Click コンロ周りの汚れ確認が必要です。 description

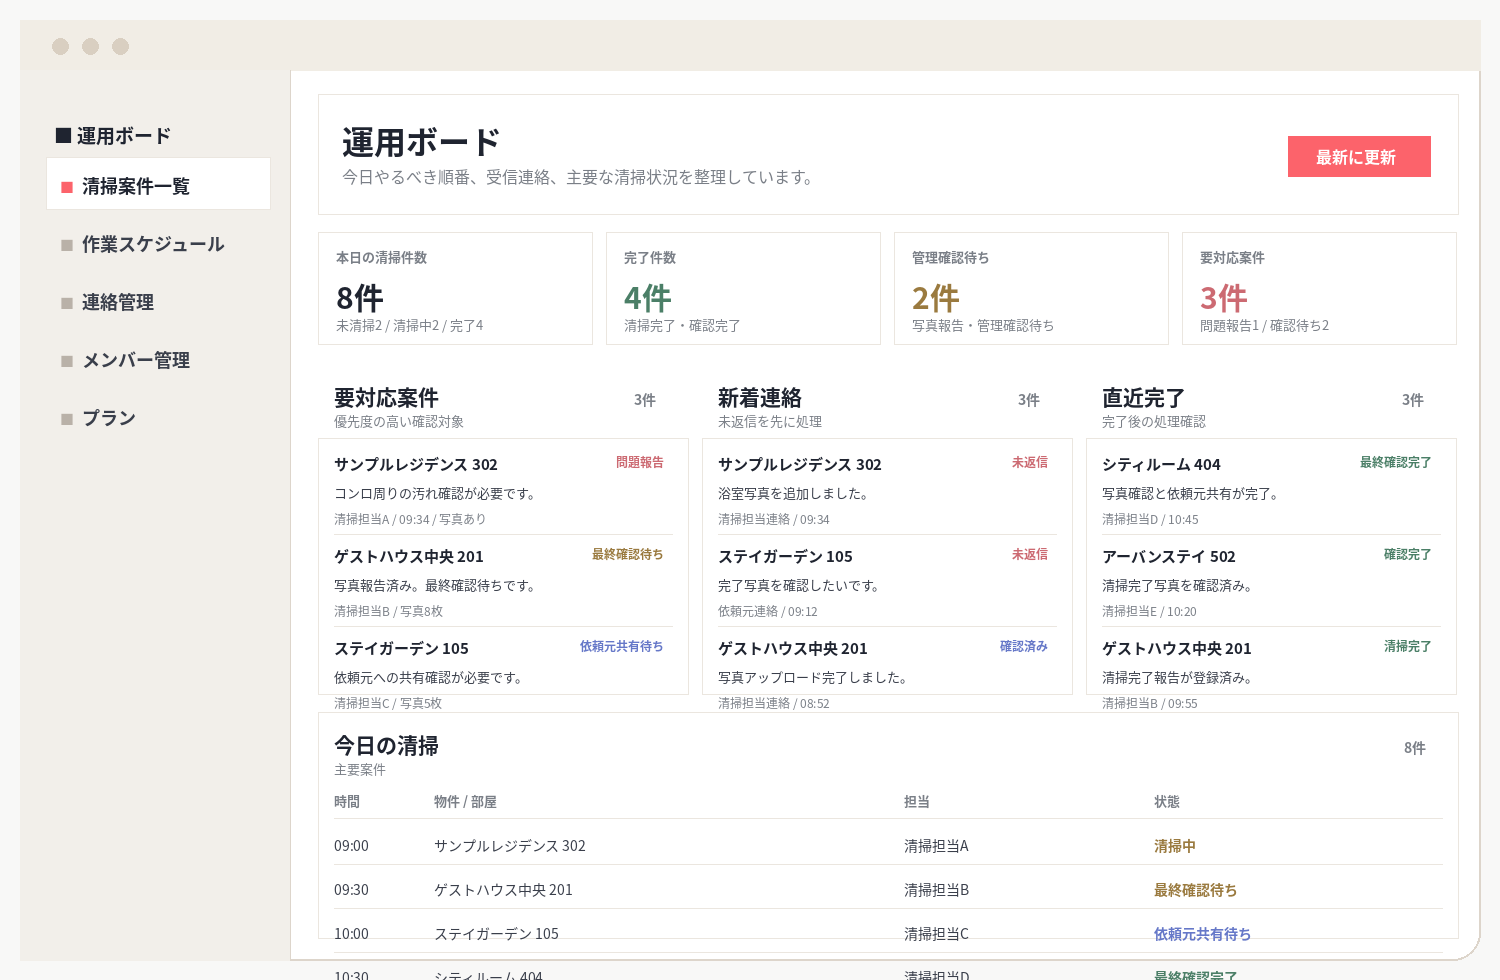click(436, 494)
